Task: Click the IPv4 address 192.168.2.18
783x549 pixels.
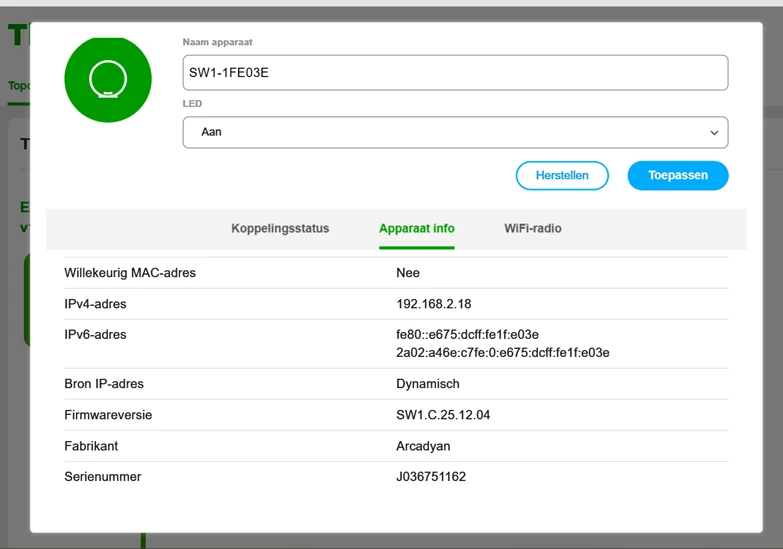Action: coord(433,304)
